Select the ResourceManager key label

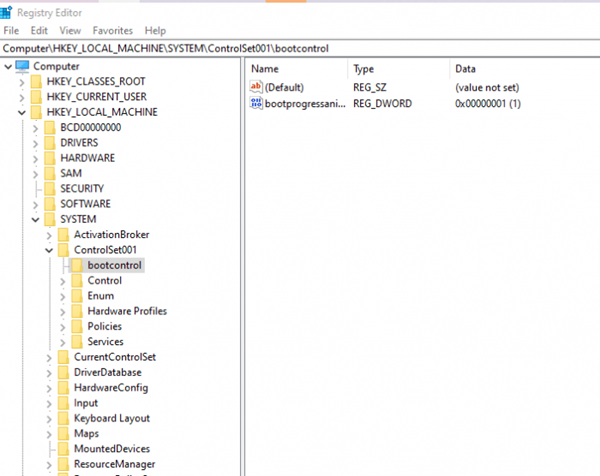coord(114,464)
